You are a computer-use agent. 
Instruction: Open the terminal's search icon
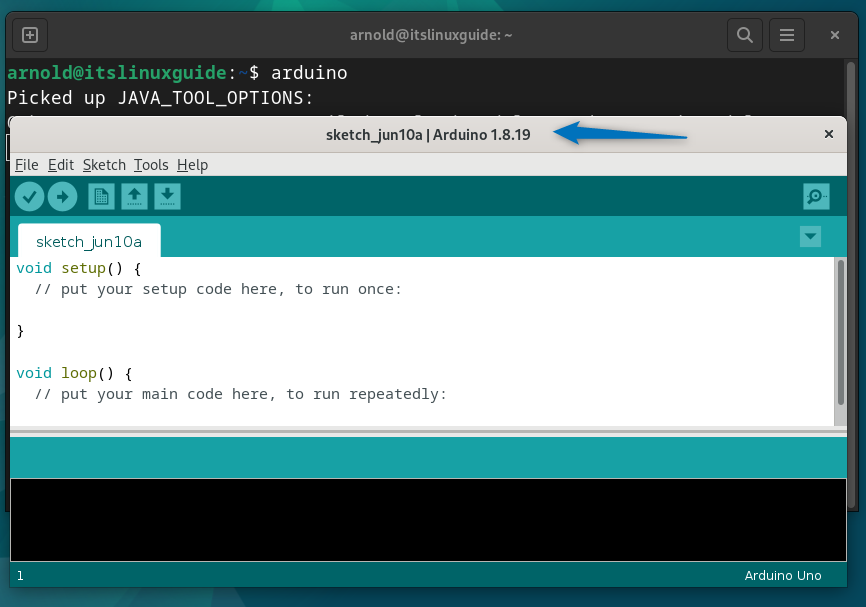pos(744,34)
